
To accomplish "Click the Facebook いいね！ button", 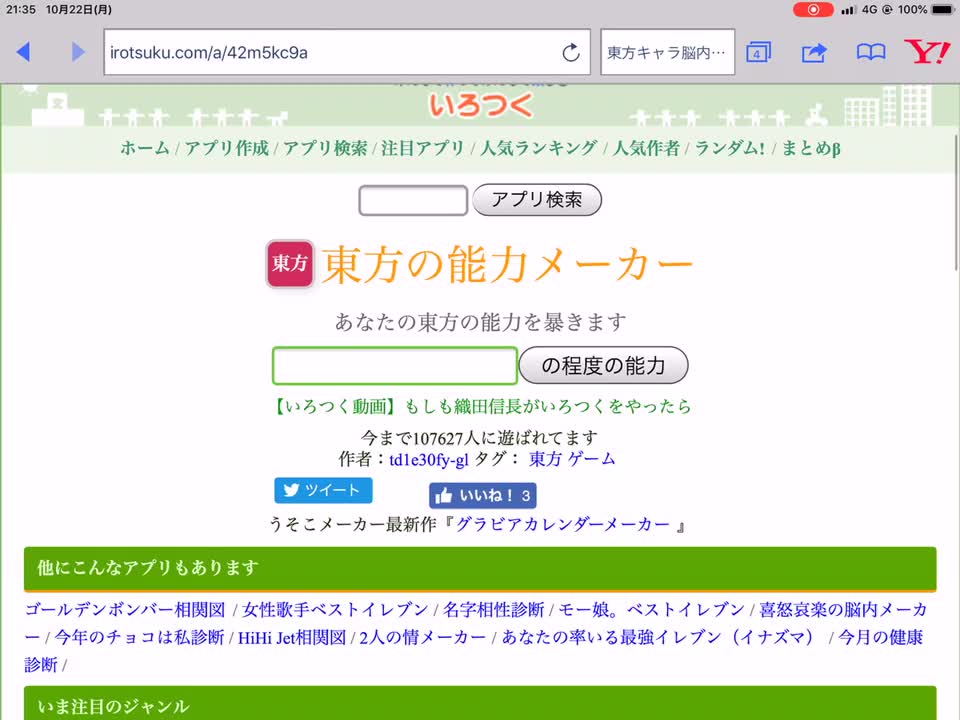I will pyautogui.click(x=483, y=495).
